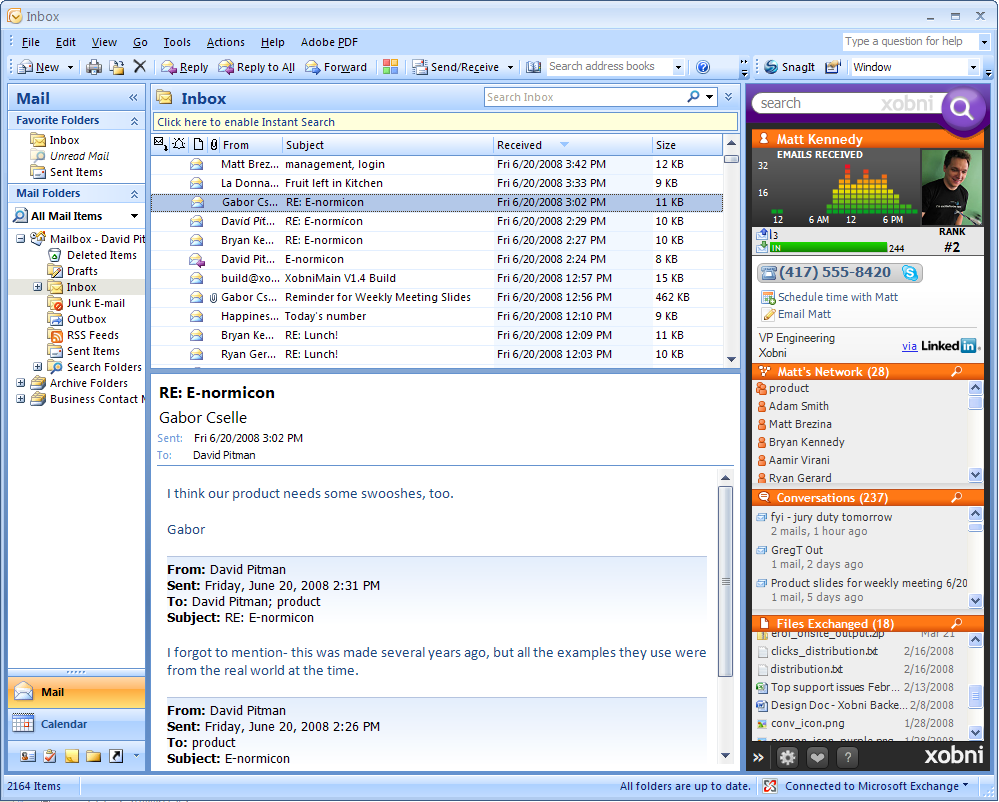The height and width of the screenshot is (802, 999).
Task: Open the Search Inbox options dropdown arrow
Action: 710,97
